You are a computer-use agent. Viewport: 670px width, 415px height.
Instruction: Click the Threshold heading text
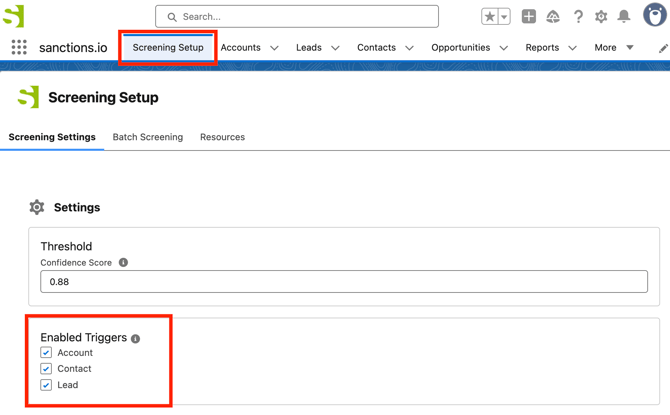click(66, 246)
